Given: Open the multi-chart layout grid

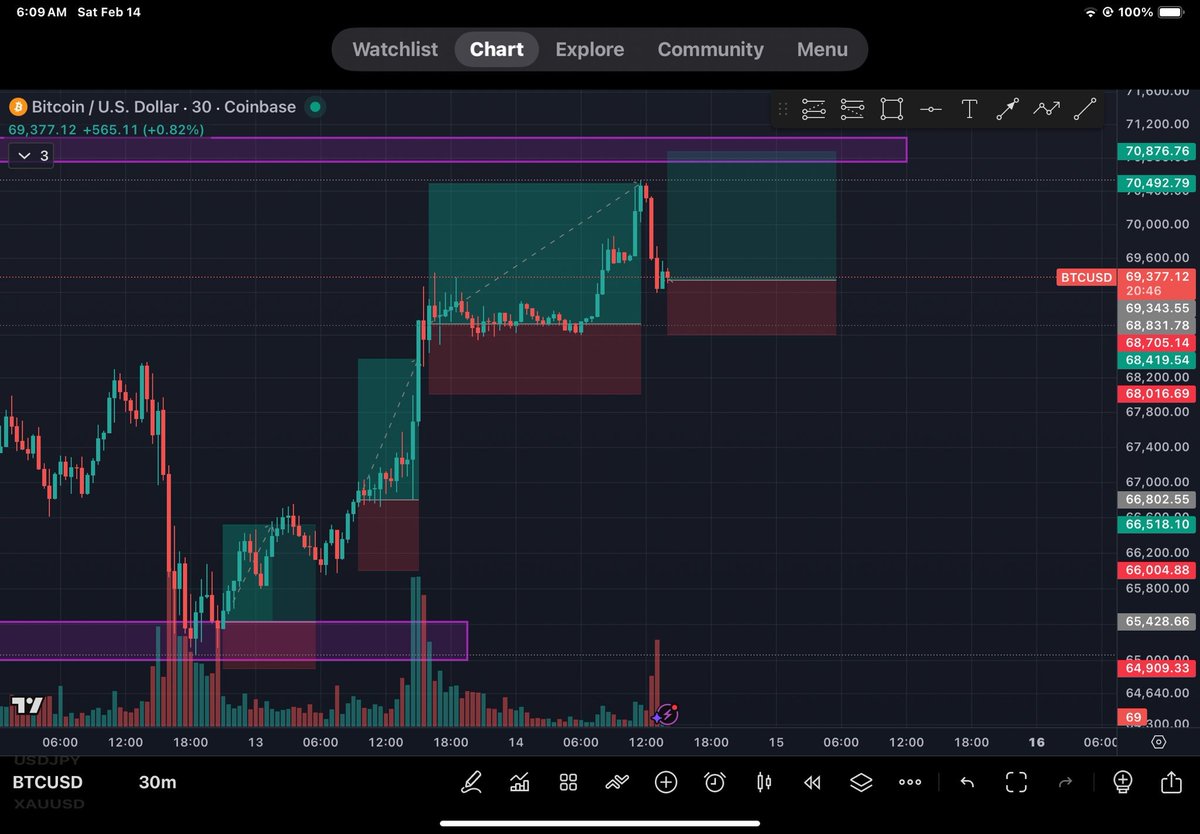Looking at the screenshot, I should coord(568,782).
